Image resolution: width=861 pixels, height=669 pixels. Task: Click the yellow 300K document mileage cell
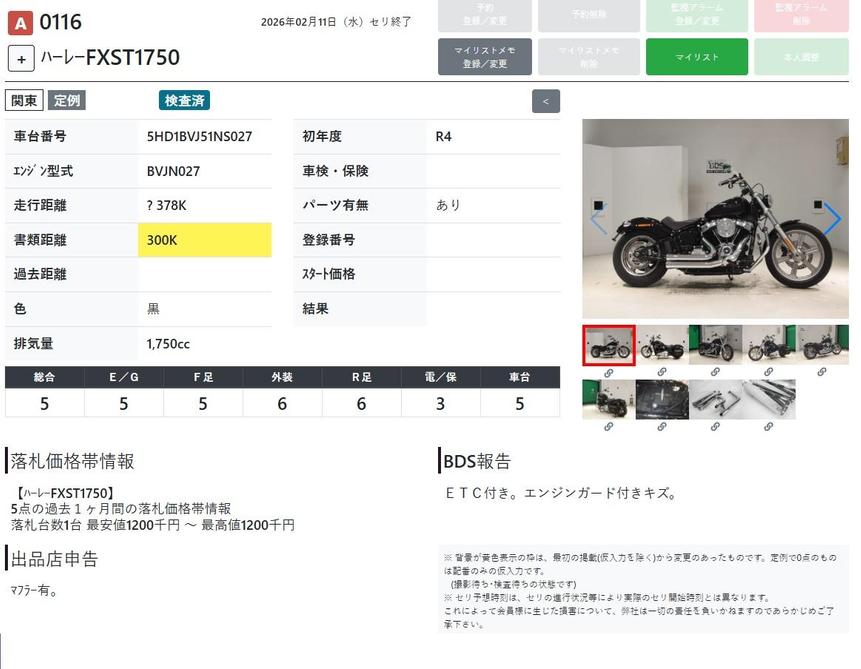205,240
